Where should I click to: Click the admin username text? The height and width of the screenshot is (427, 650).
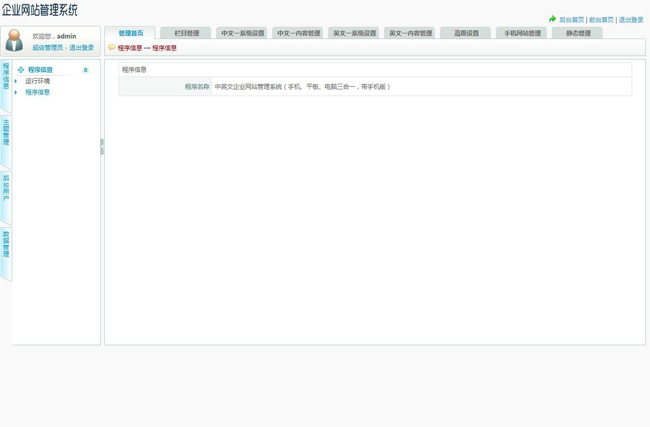[x=66, y=36]
